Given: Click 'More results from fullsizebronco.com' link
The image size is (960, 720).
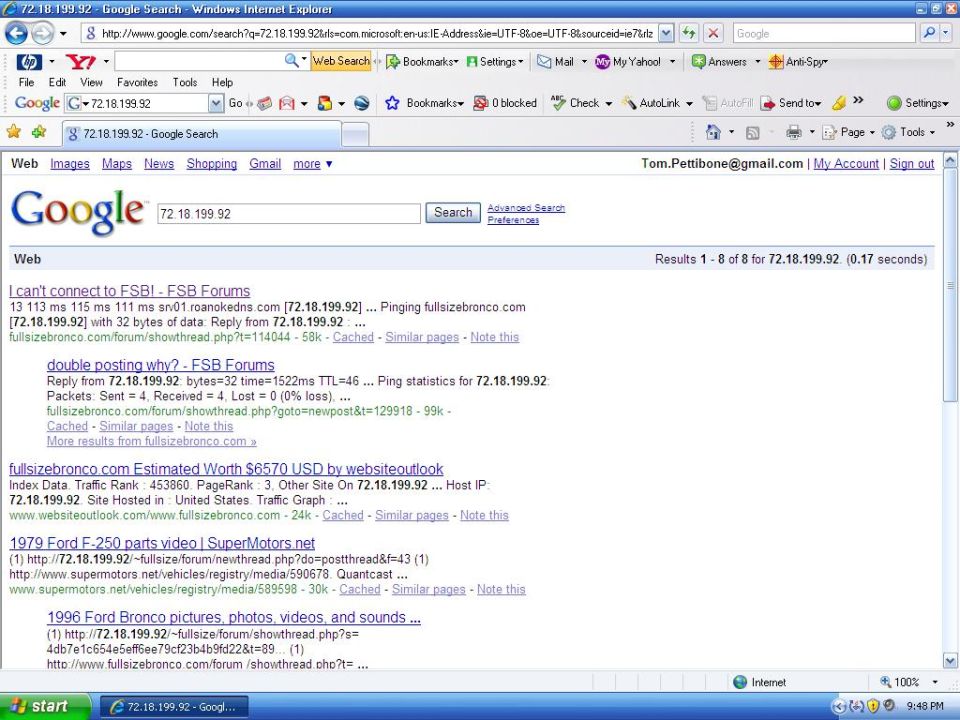Looking at the screenshot, I should (151, 441).
